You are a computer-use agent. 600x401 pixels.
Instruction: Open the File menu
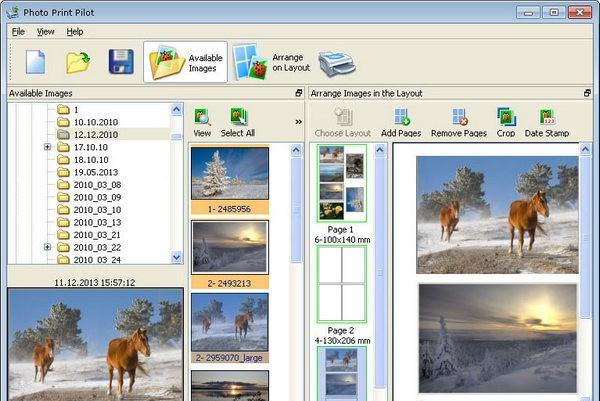click(18, 32)
